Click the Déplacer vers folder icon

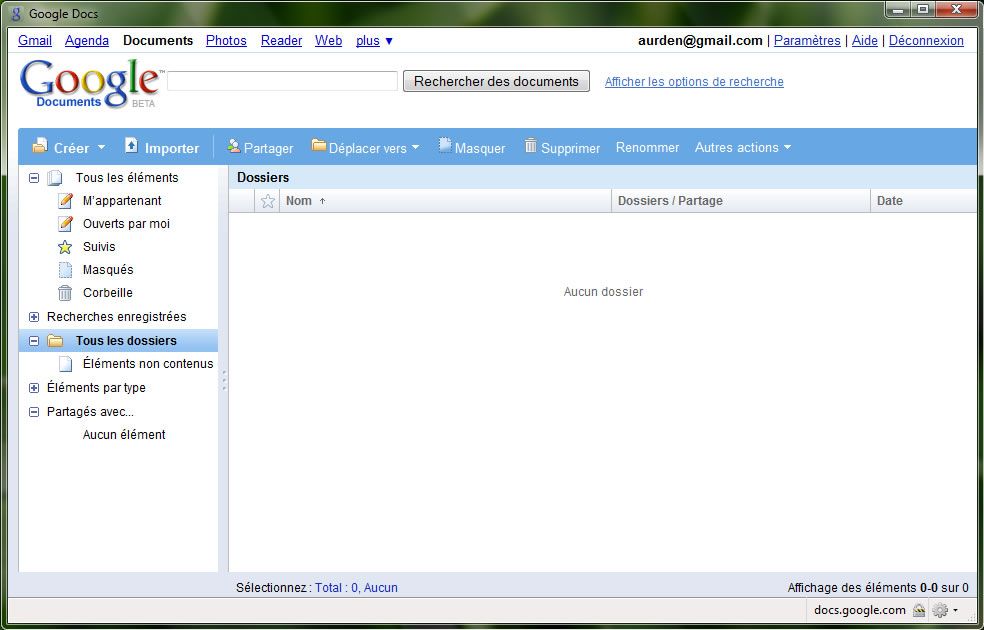point(319,146)
